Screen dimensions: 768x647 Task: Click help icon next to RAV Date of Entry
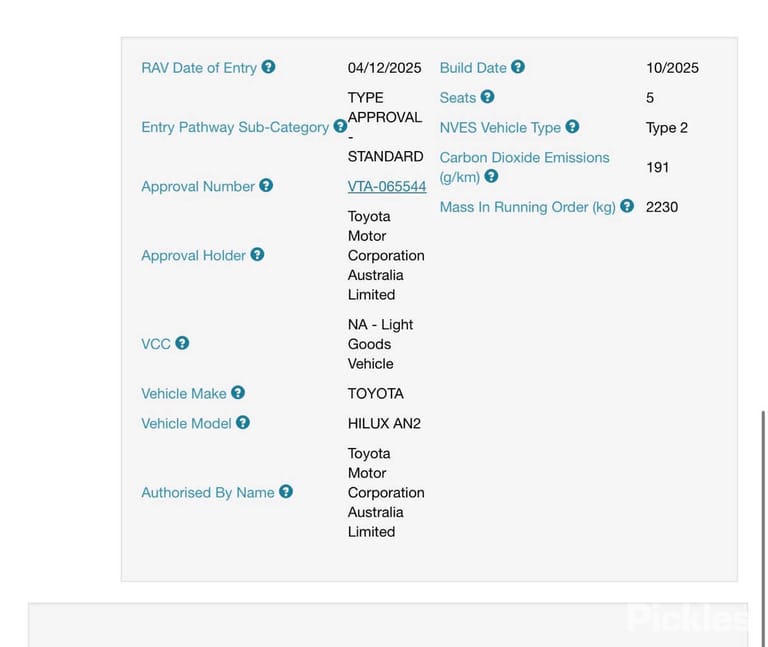268,67
